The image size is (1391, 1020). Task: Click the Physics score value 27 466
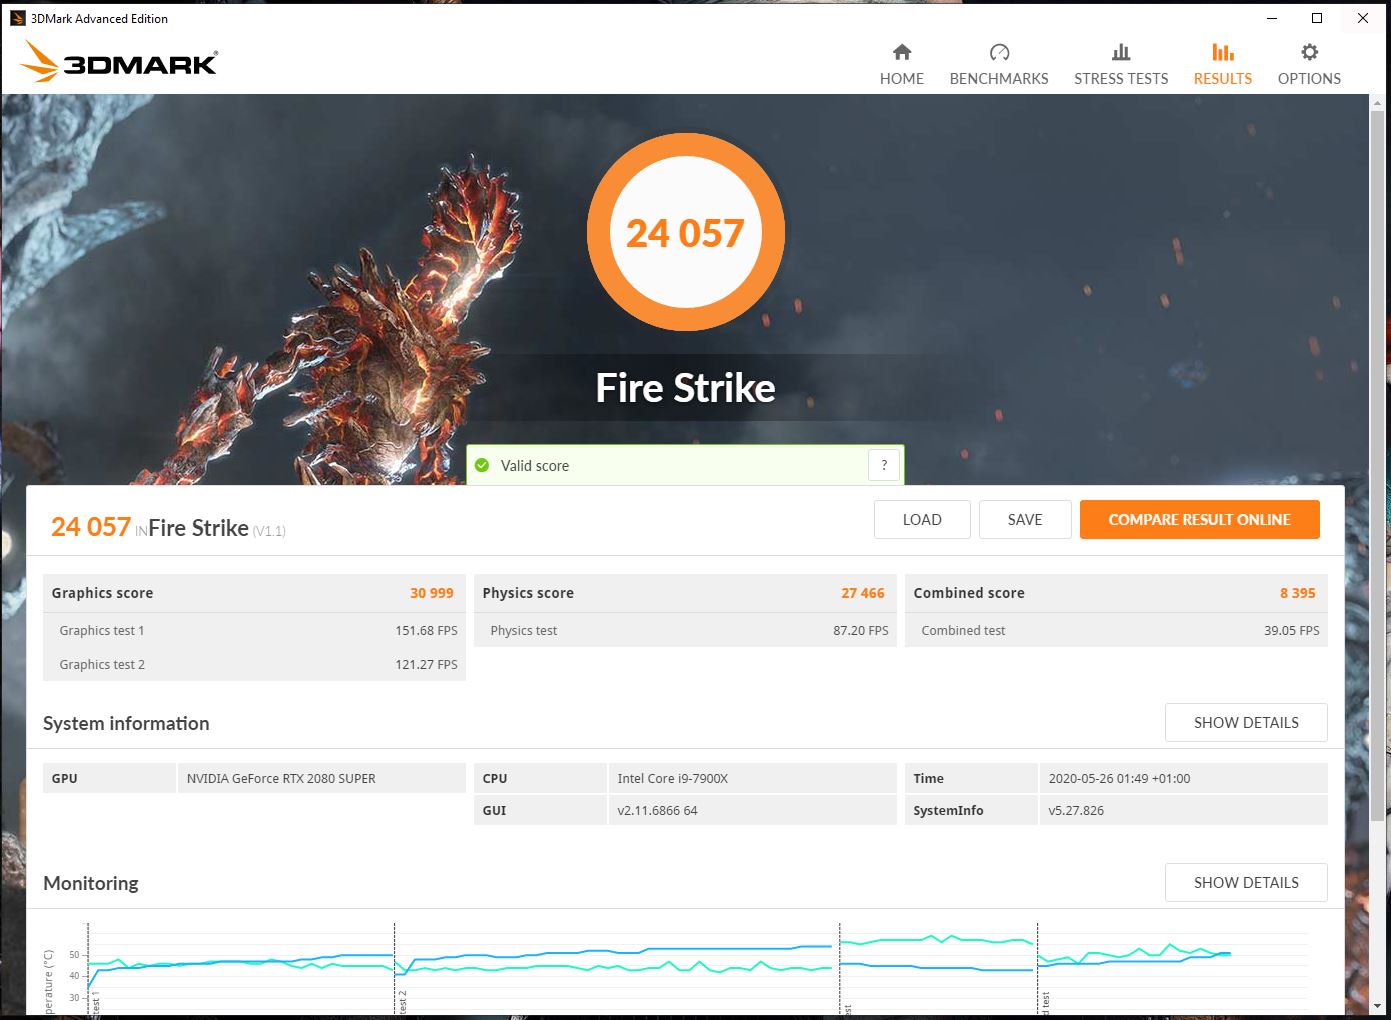863,593
